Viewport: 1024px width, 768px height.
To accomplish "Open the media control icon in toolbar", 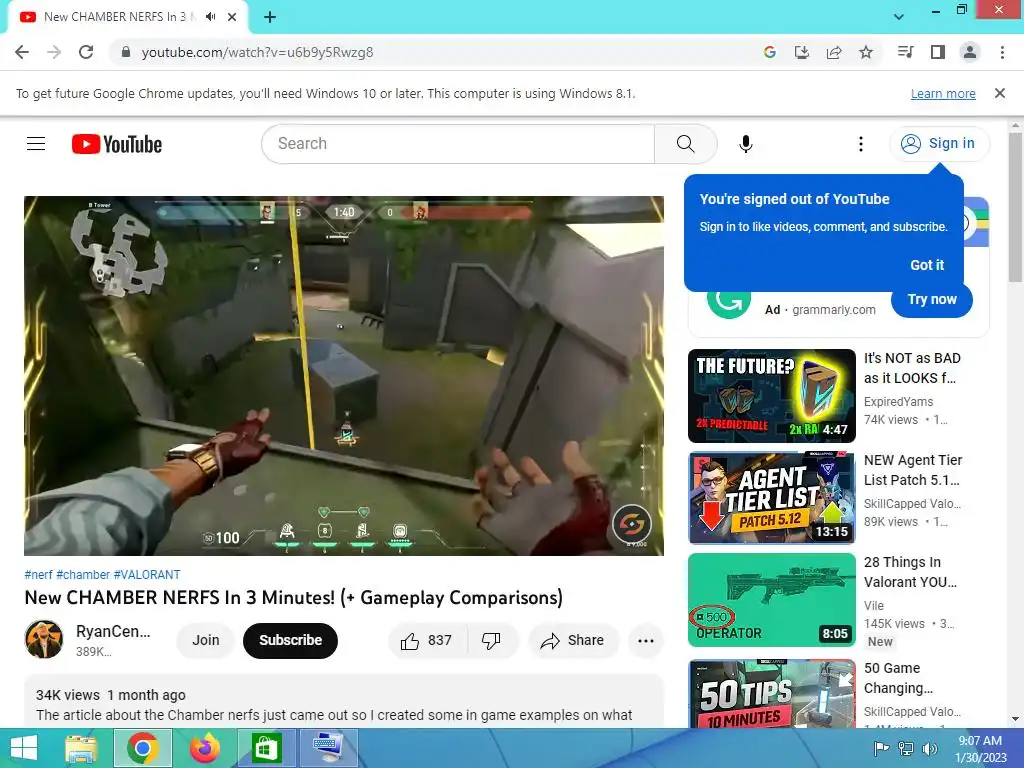I will tap(905, 52).
